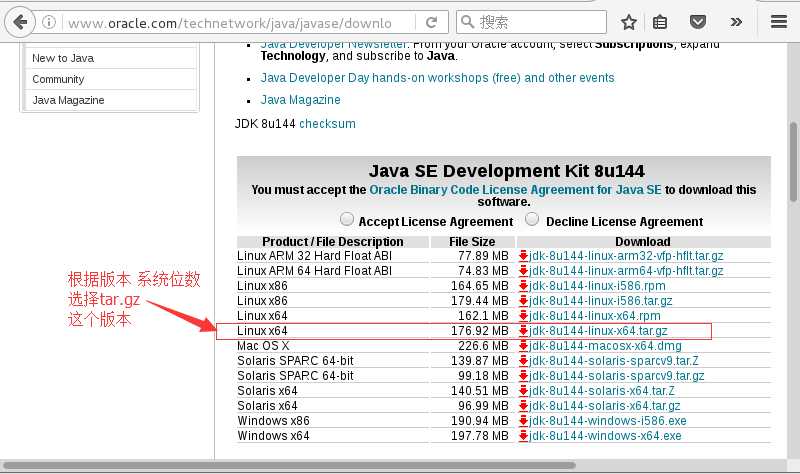Click the Windows x64 product cell
800x474 pixels.
[273, 436]
